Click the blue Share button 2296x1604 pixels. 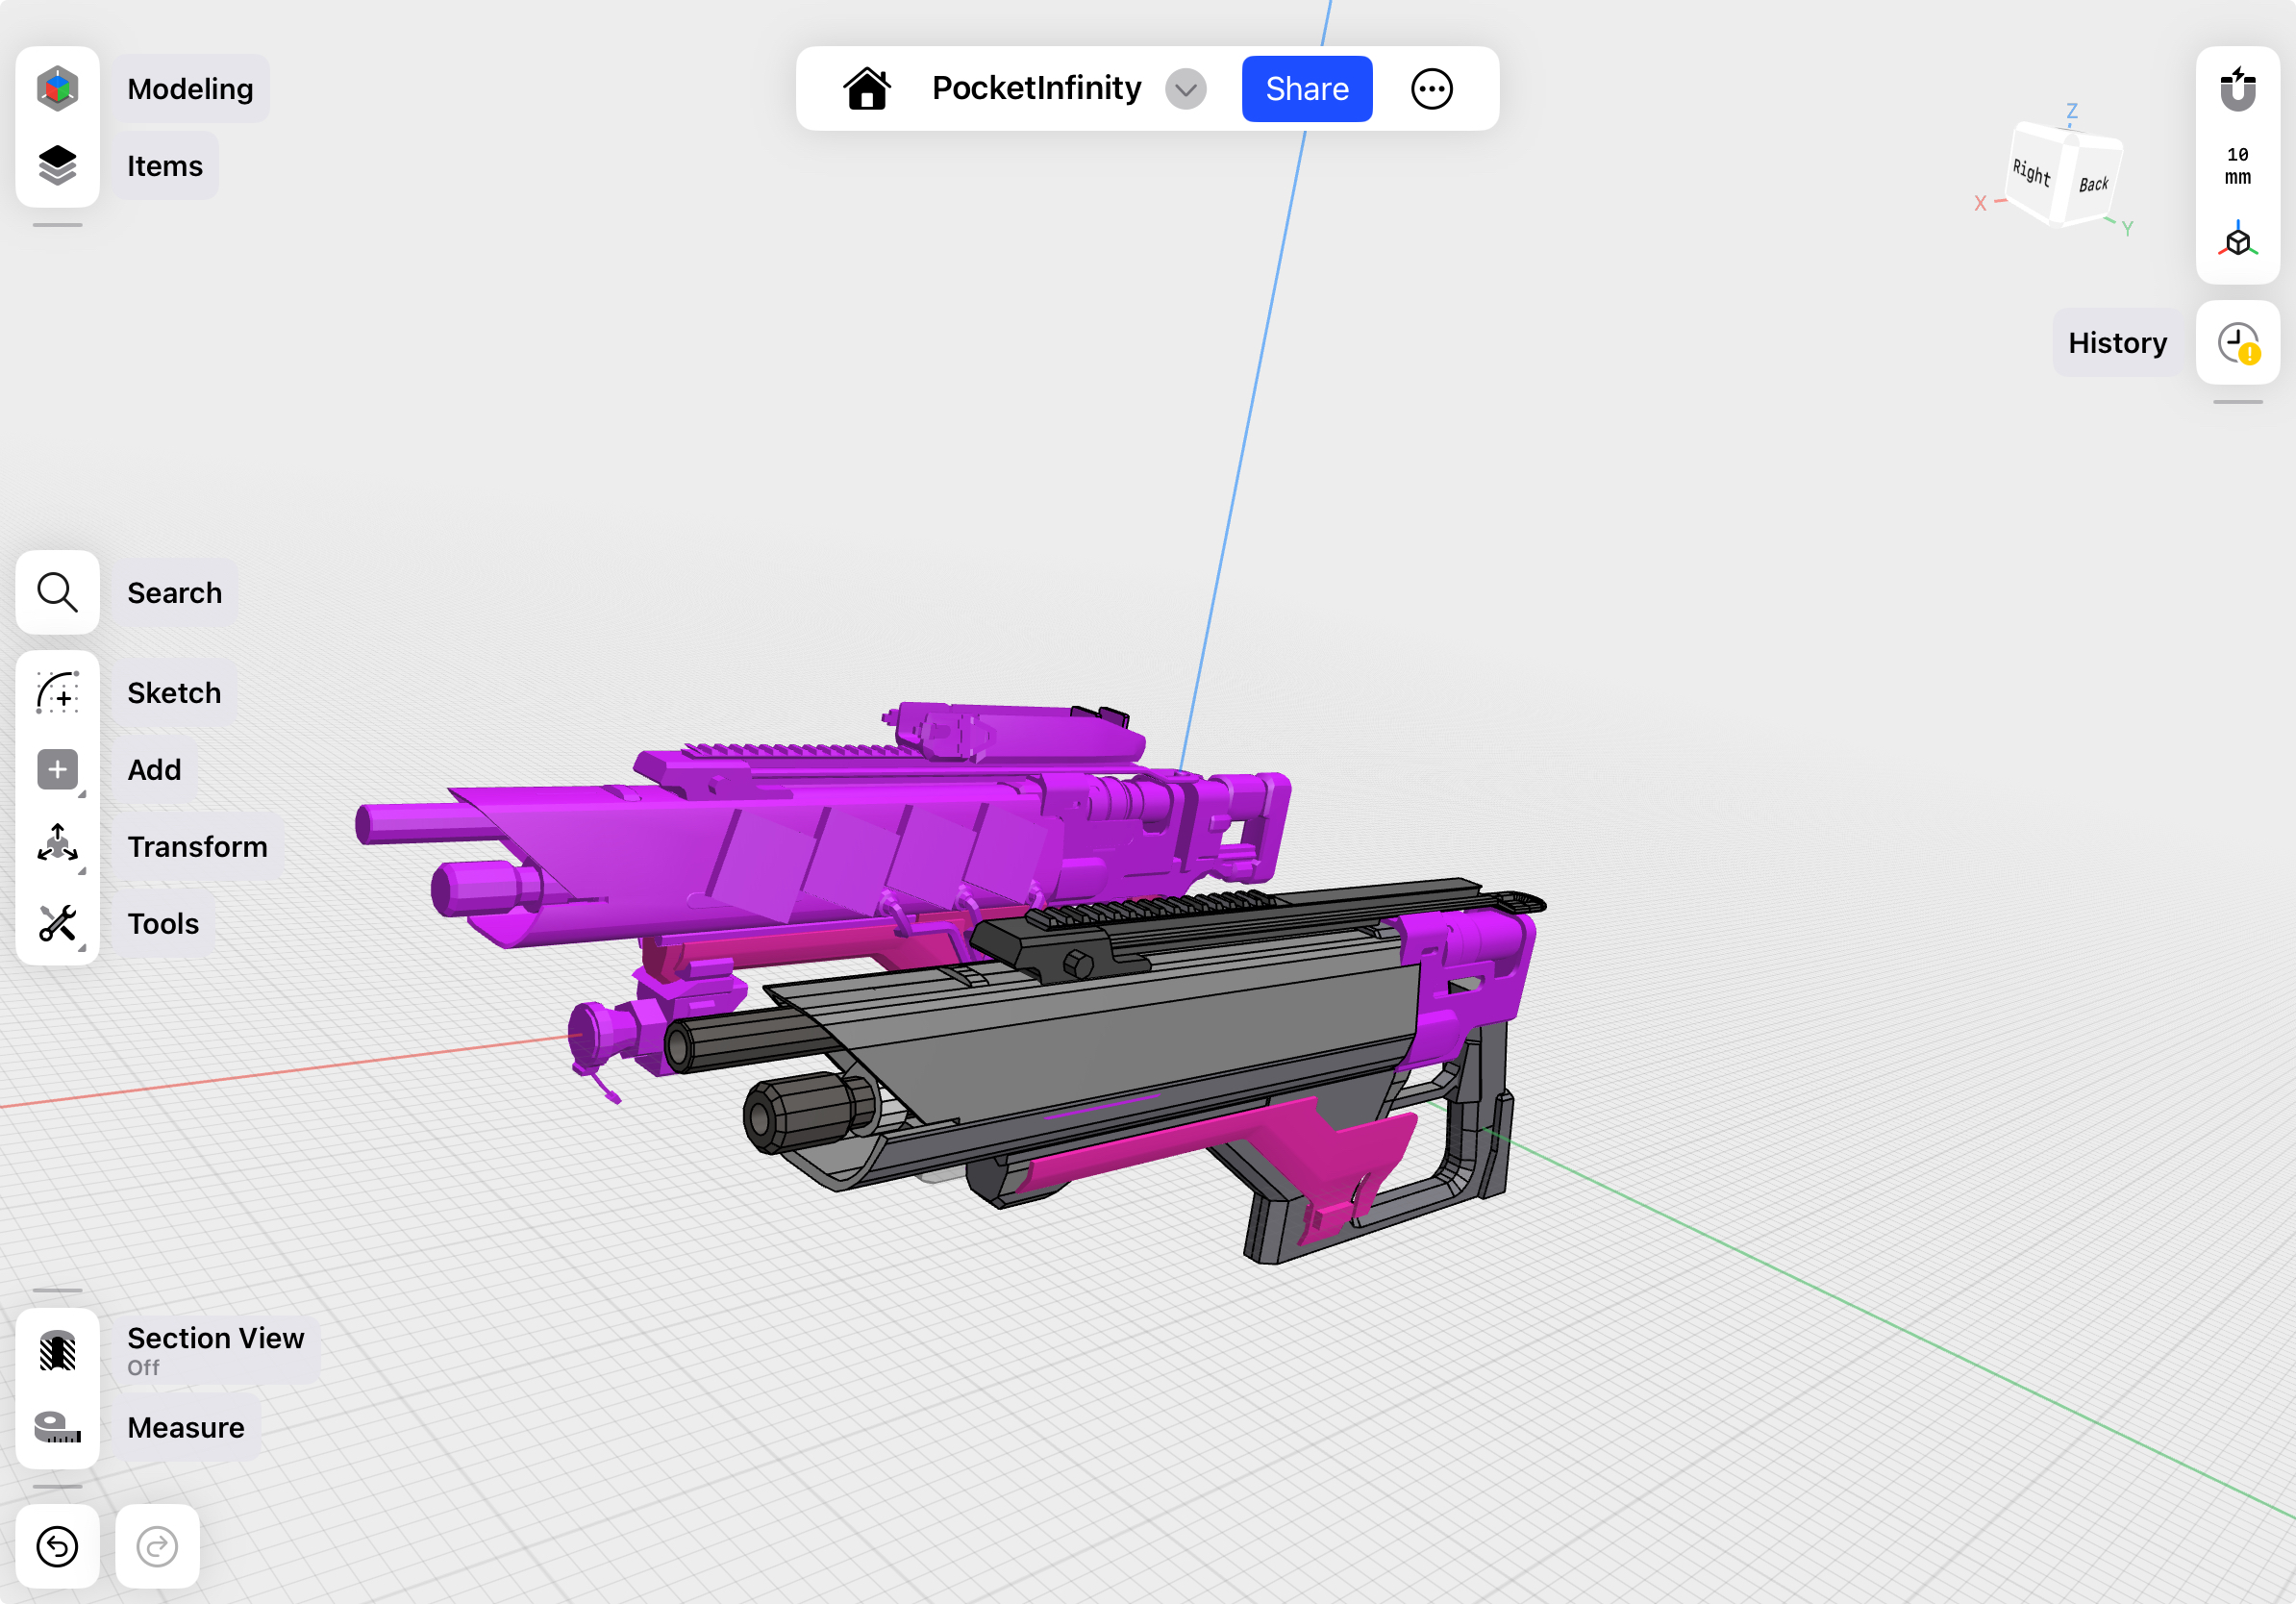pyautogui.click(x=1306, y=89)
